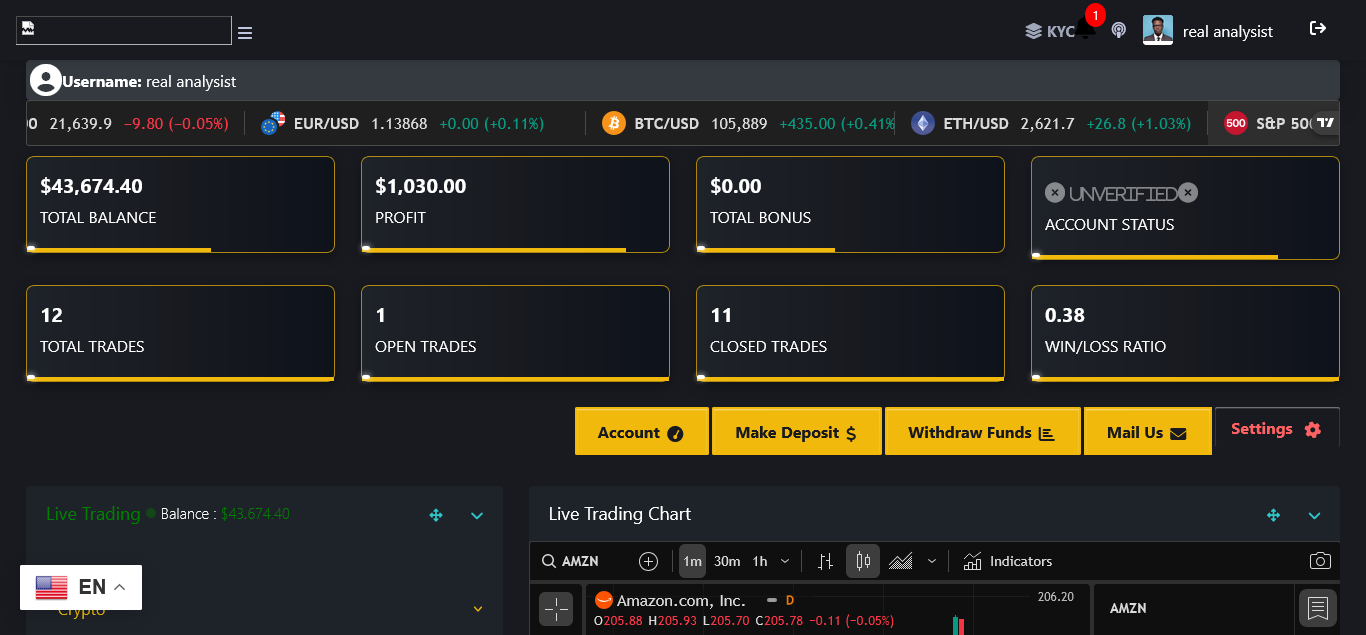Select the BTC/USD ticker item
The height and width of the screenshot is (635, 1366).
click(749, 124)
